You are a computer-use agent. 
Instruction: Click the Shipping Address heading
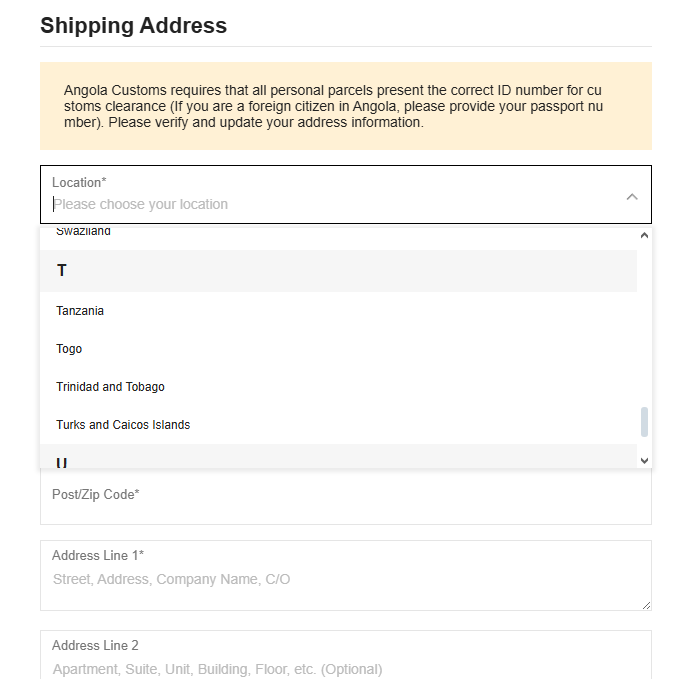(x=133, y=25)
